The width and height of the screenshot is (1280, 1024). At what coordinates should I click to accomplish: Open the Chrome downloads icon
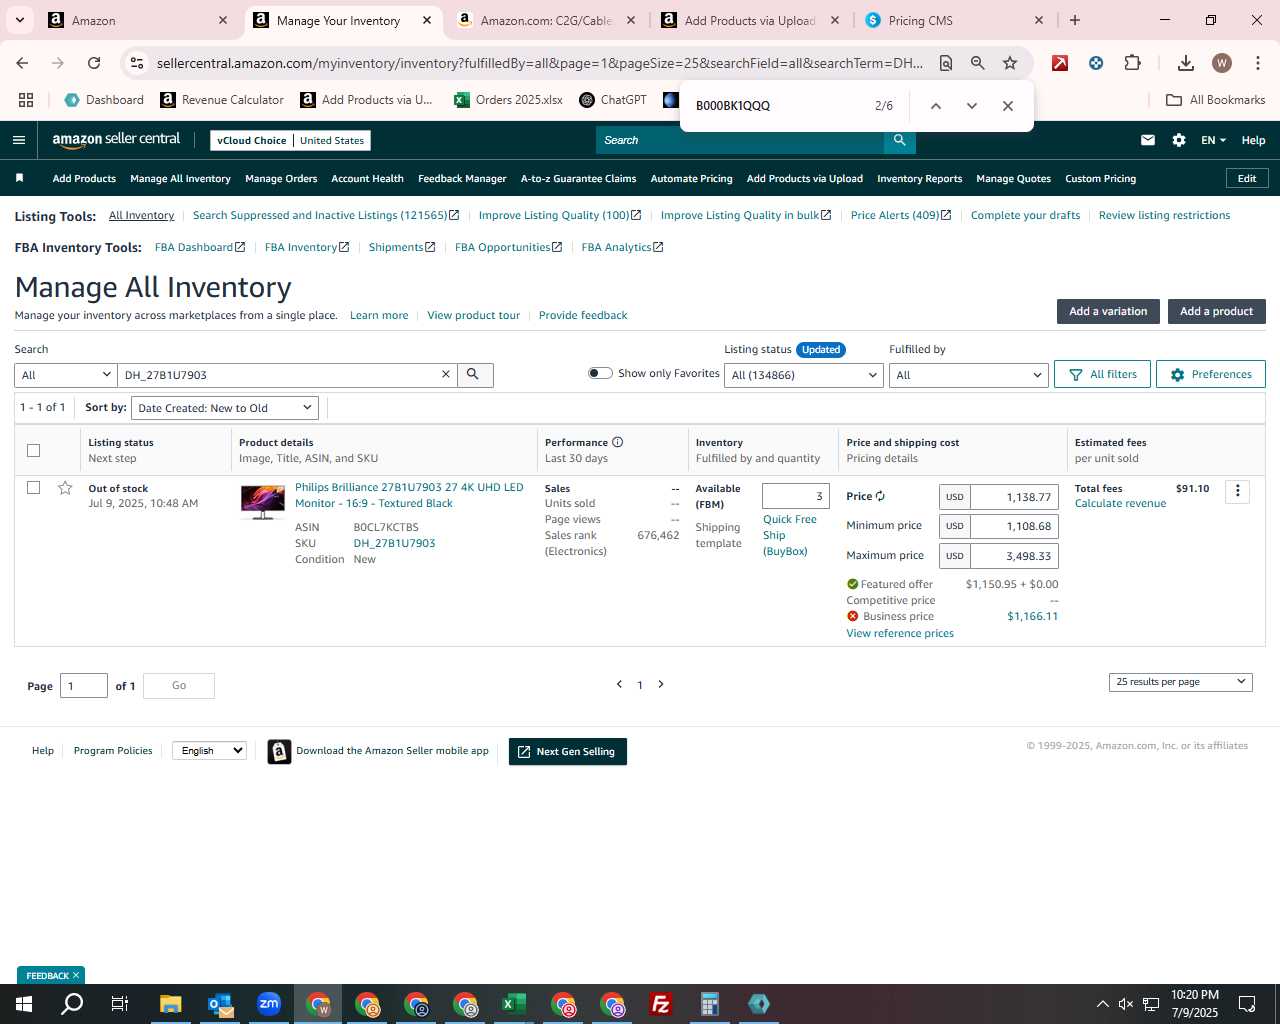click(1185, 63)
